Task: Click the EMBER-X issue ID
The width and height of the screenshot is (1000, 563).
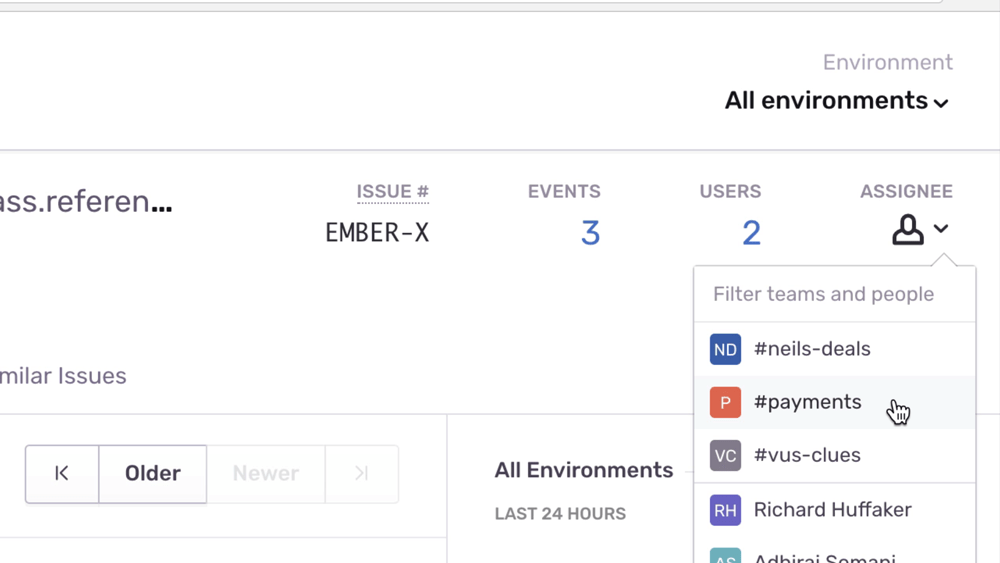Action: (377, 233)
